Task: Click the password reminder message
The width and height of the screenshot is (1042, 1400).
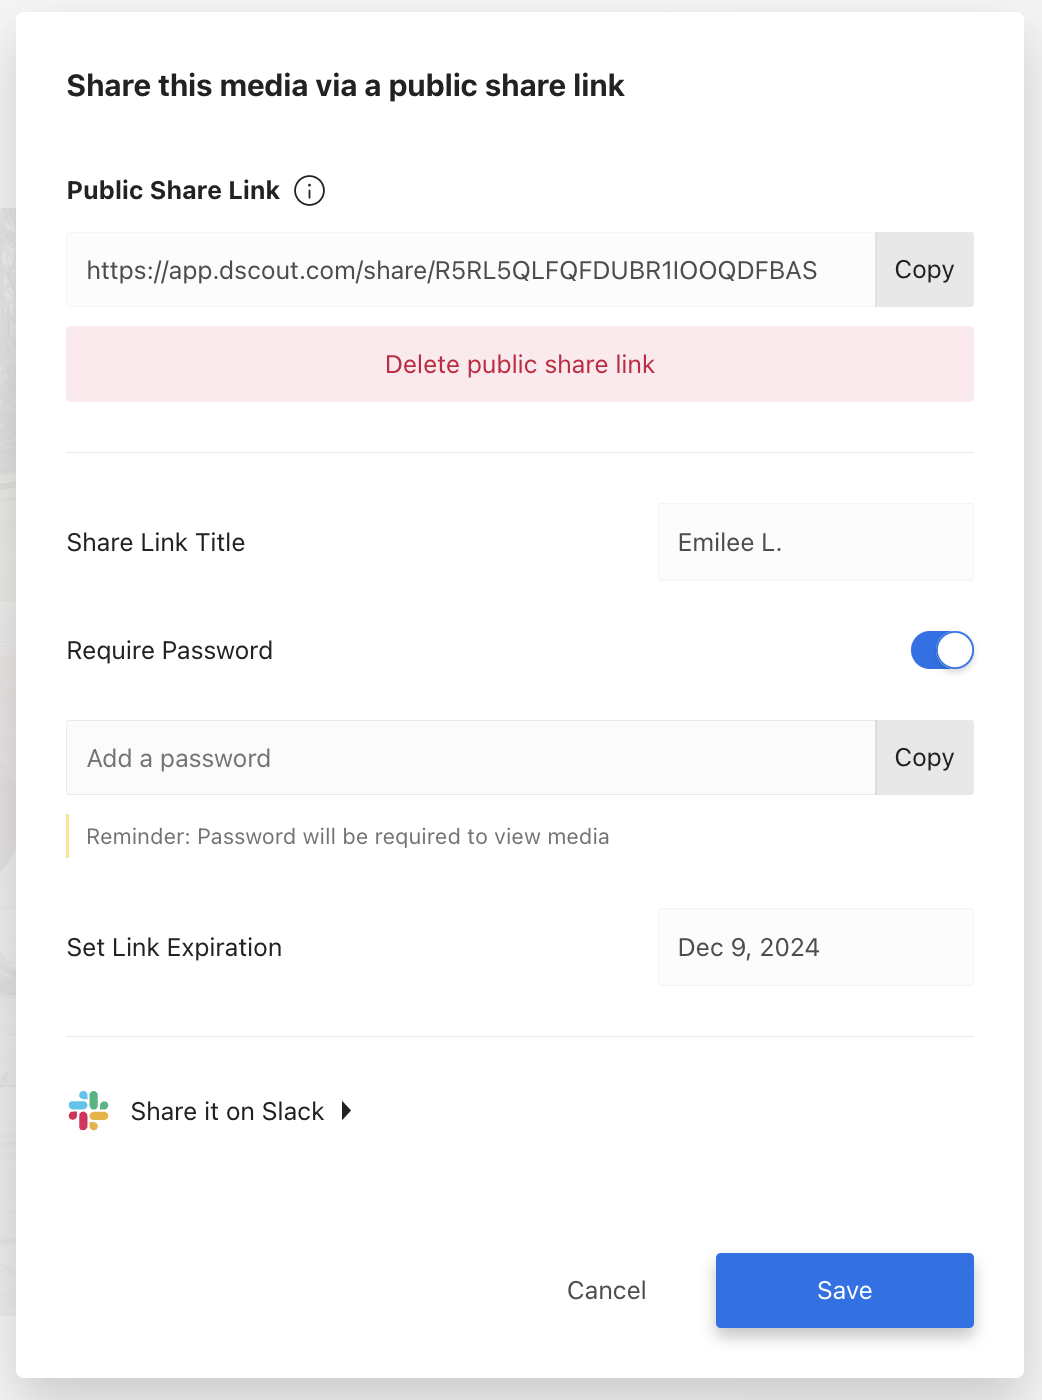Action: click(346, 836)
